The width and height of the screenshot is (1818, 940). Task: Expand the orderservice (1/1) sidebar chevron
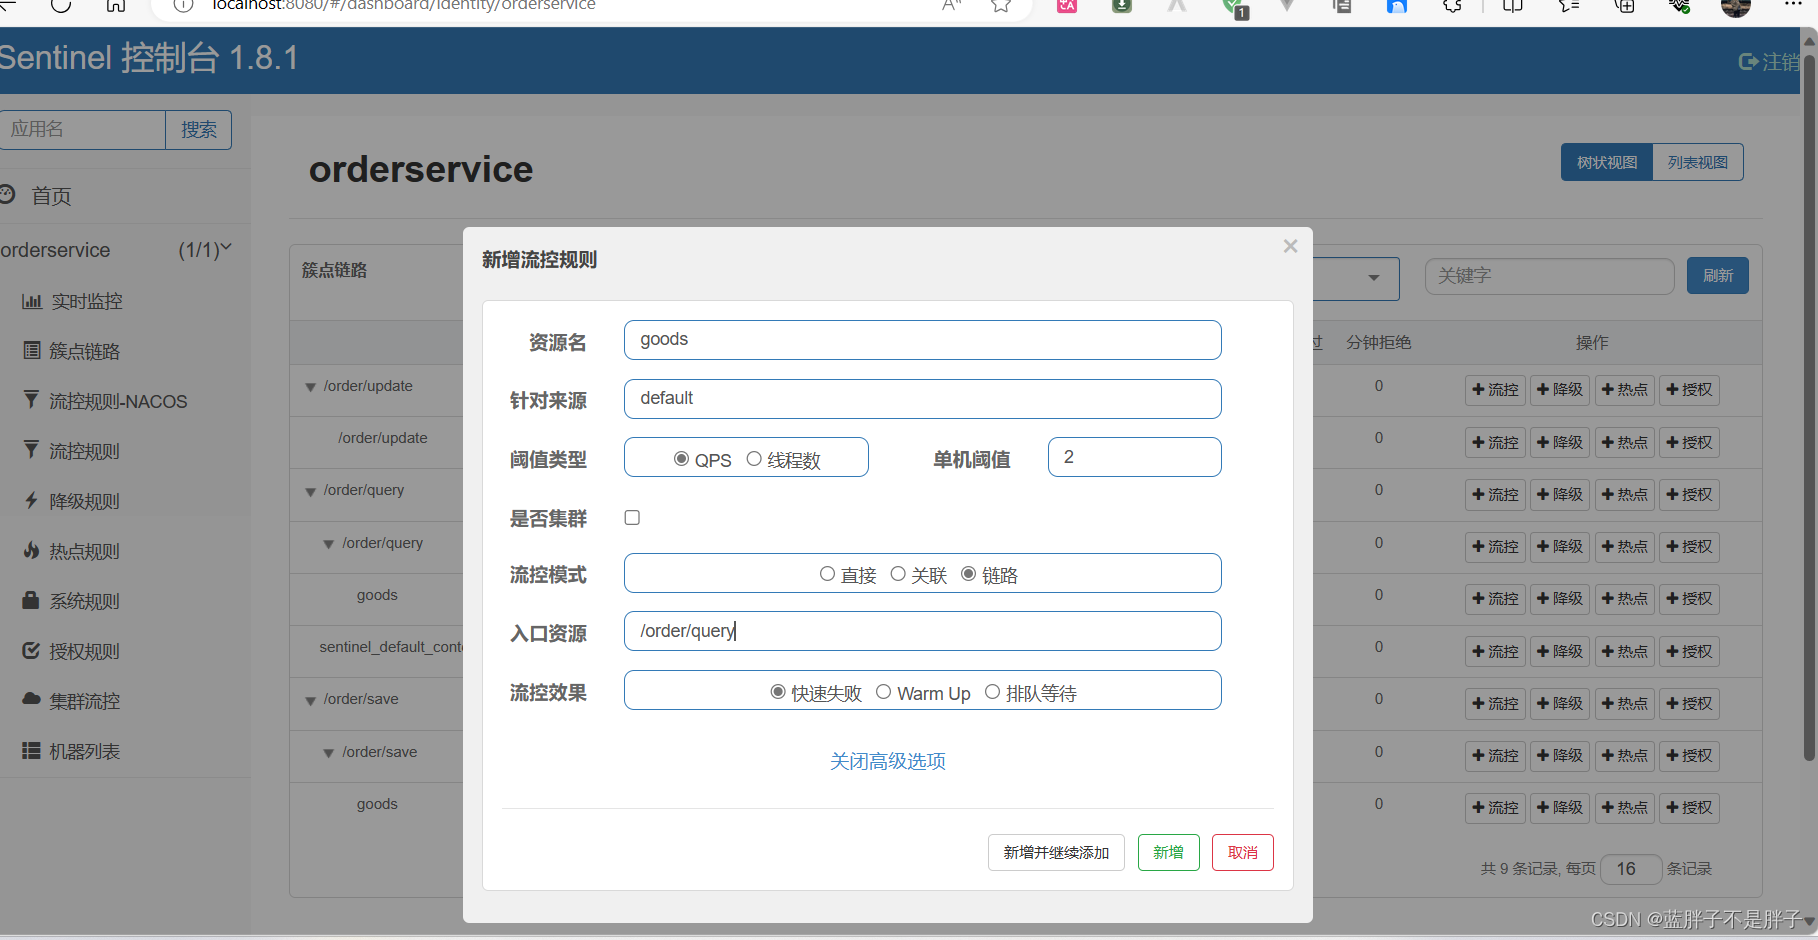point(226,247)
